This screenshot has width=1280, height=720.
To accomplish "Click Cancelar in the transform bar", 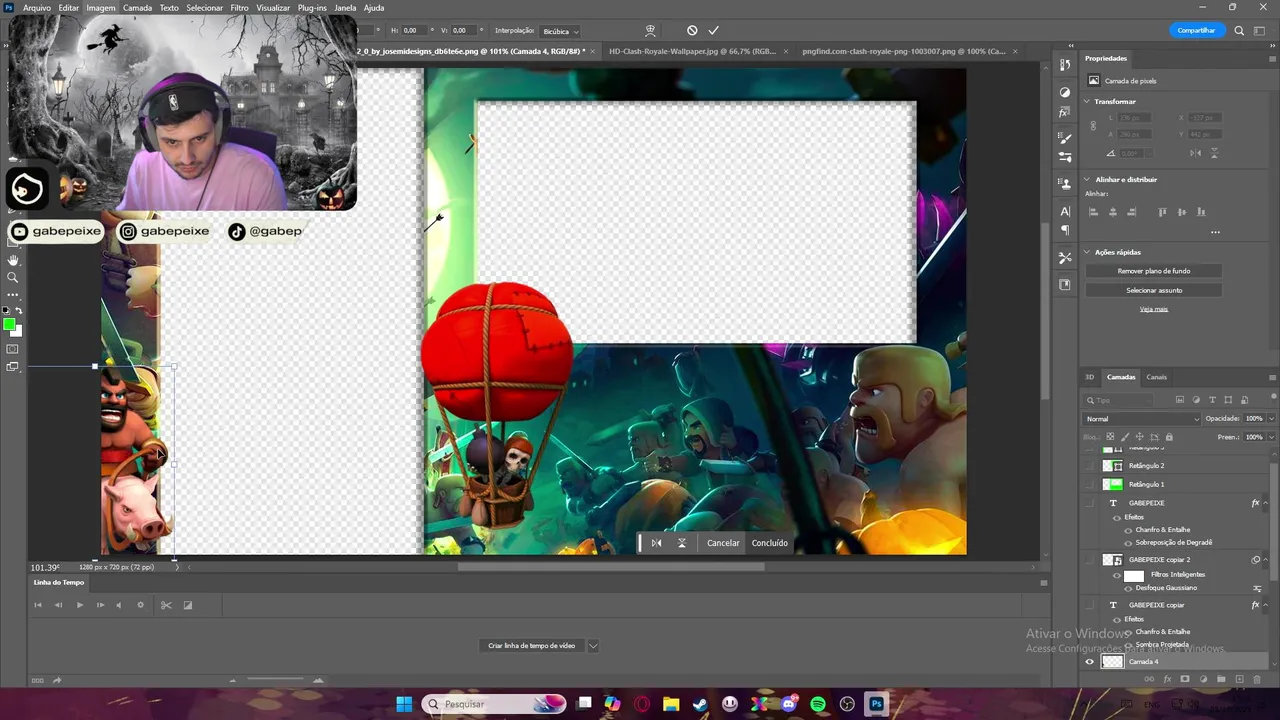I will coord(723,543).
